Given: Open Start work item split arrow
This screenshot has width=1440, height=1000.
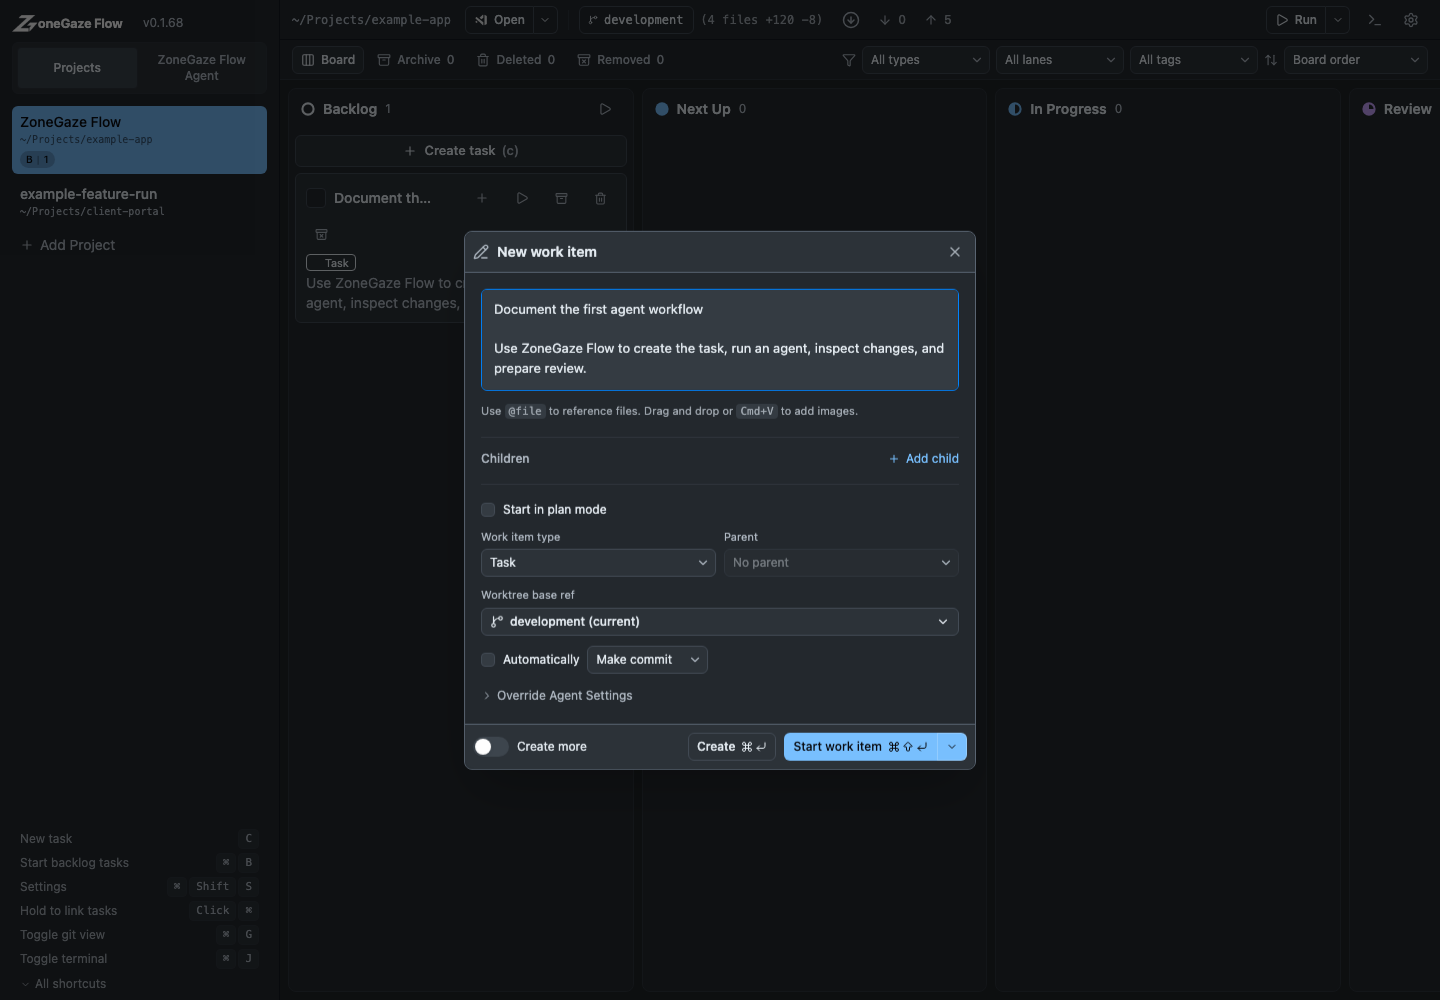Looking at the screenshot, I should 952,747.
